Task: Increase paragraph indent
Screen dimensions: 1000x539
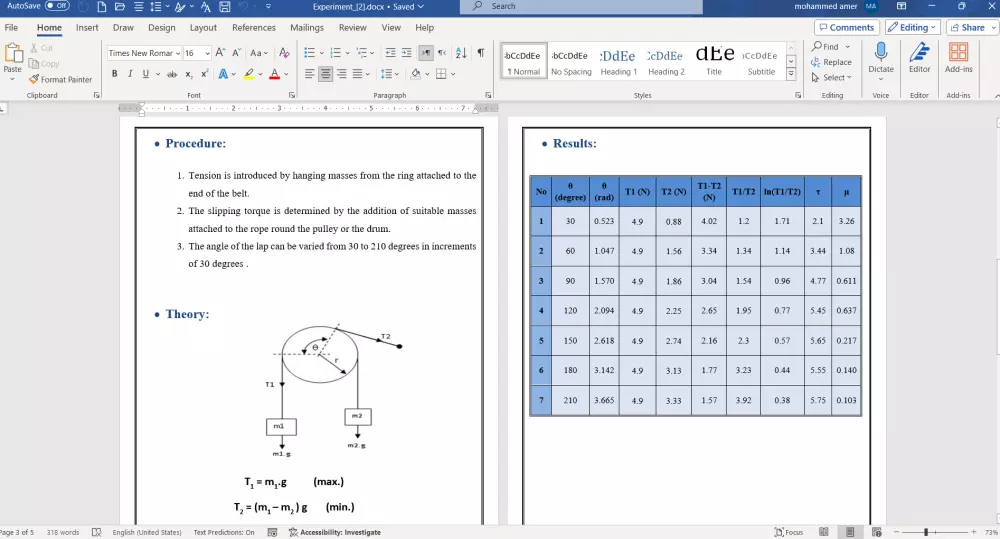Action: pos(406,53)
